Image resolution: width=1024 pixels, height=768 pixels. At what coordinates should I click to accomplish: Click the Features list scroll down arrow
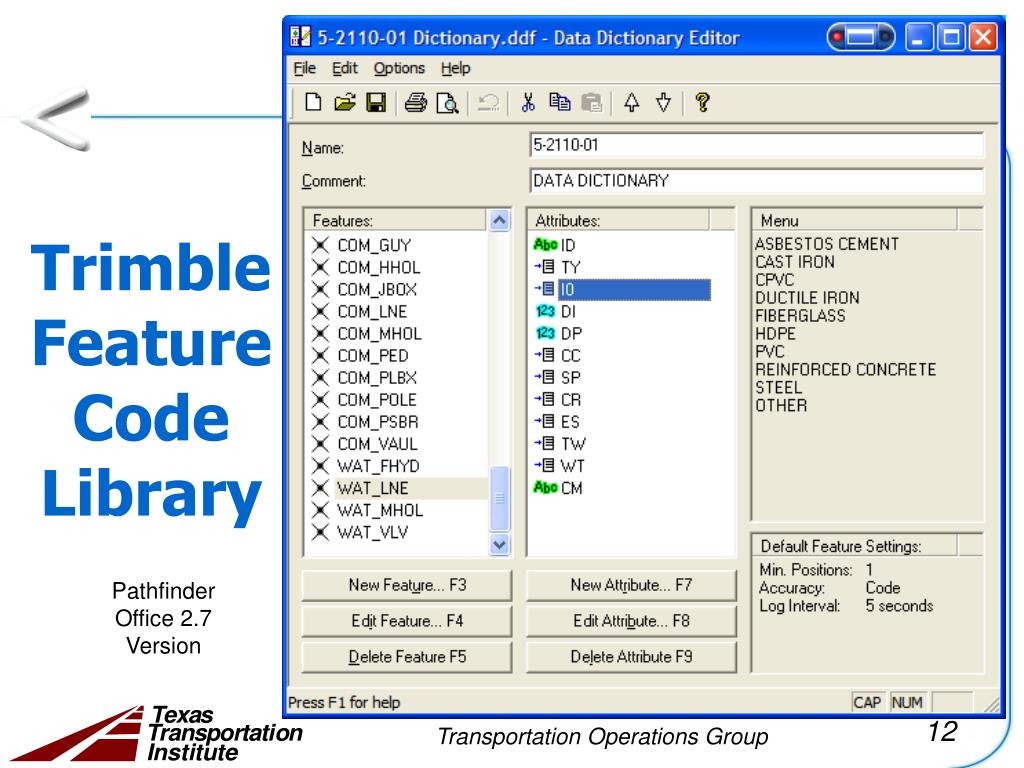[x=499, y=544]
